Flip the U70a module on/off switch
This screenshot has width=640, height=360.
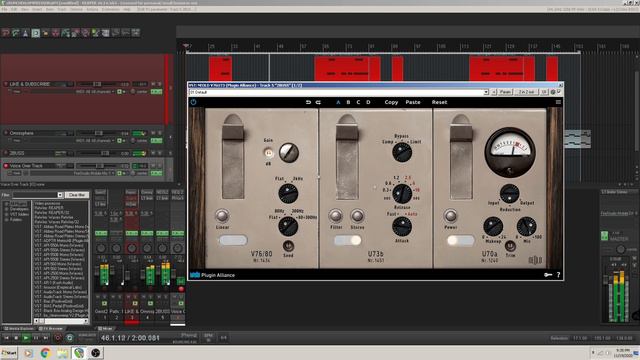(461, 240)
